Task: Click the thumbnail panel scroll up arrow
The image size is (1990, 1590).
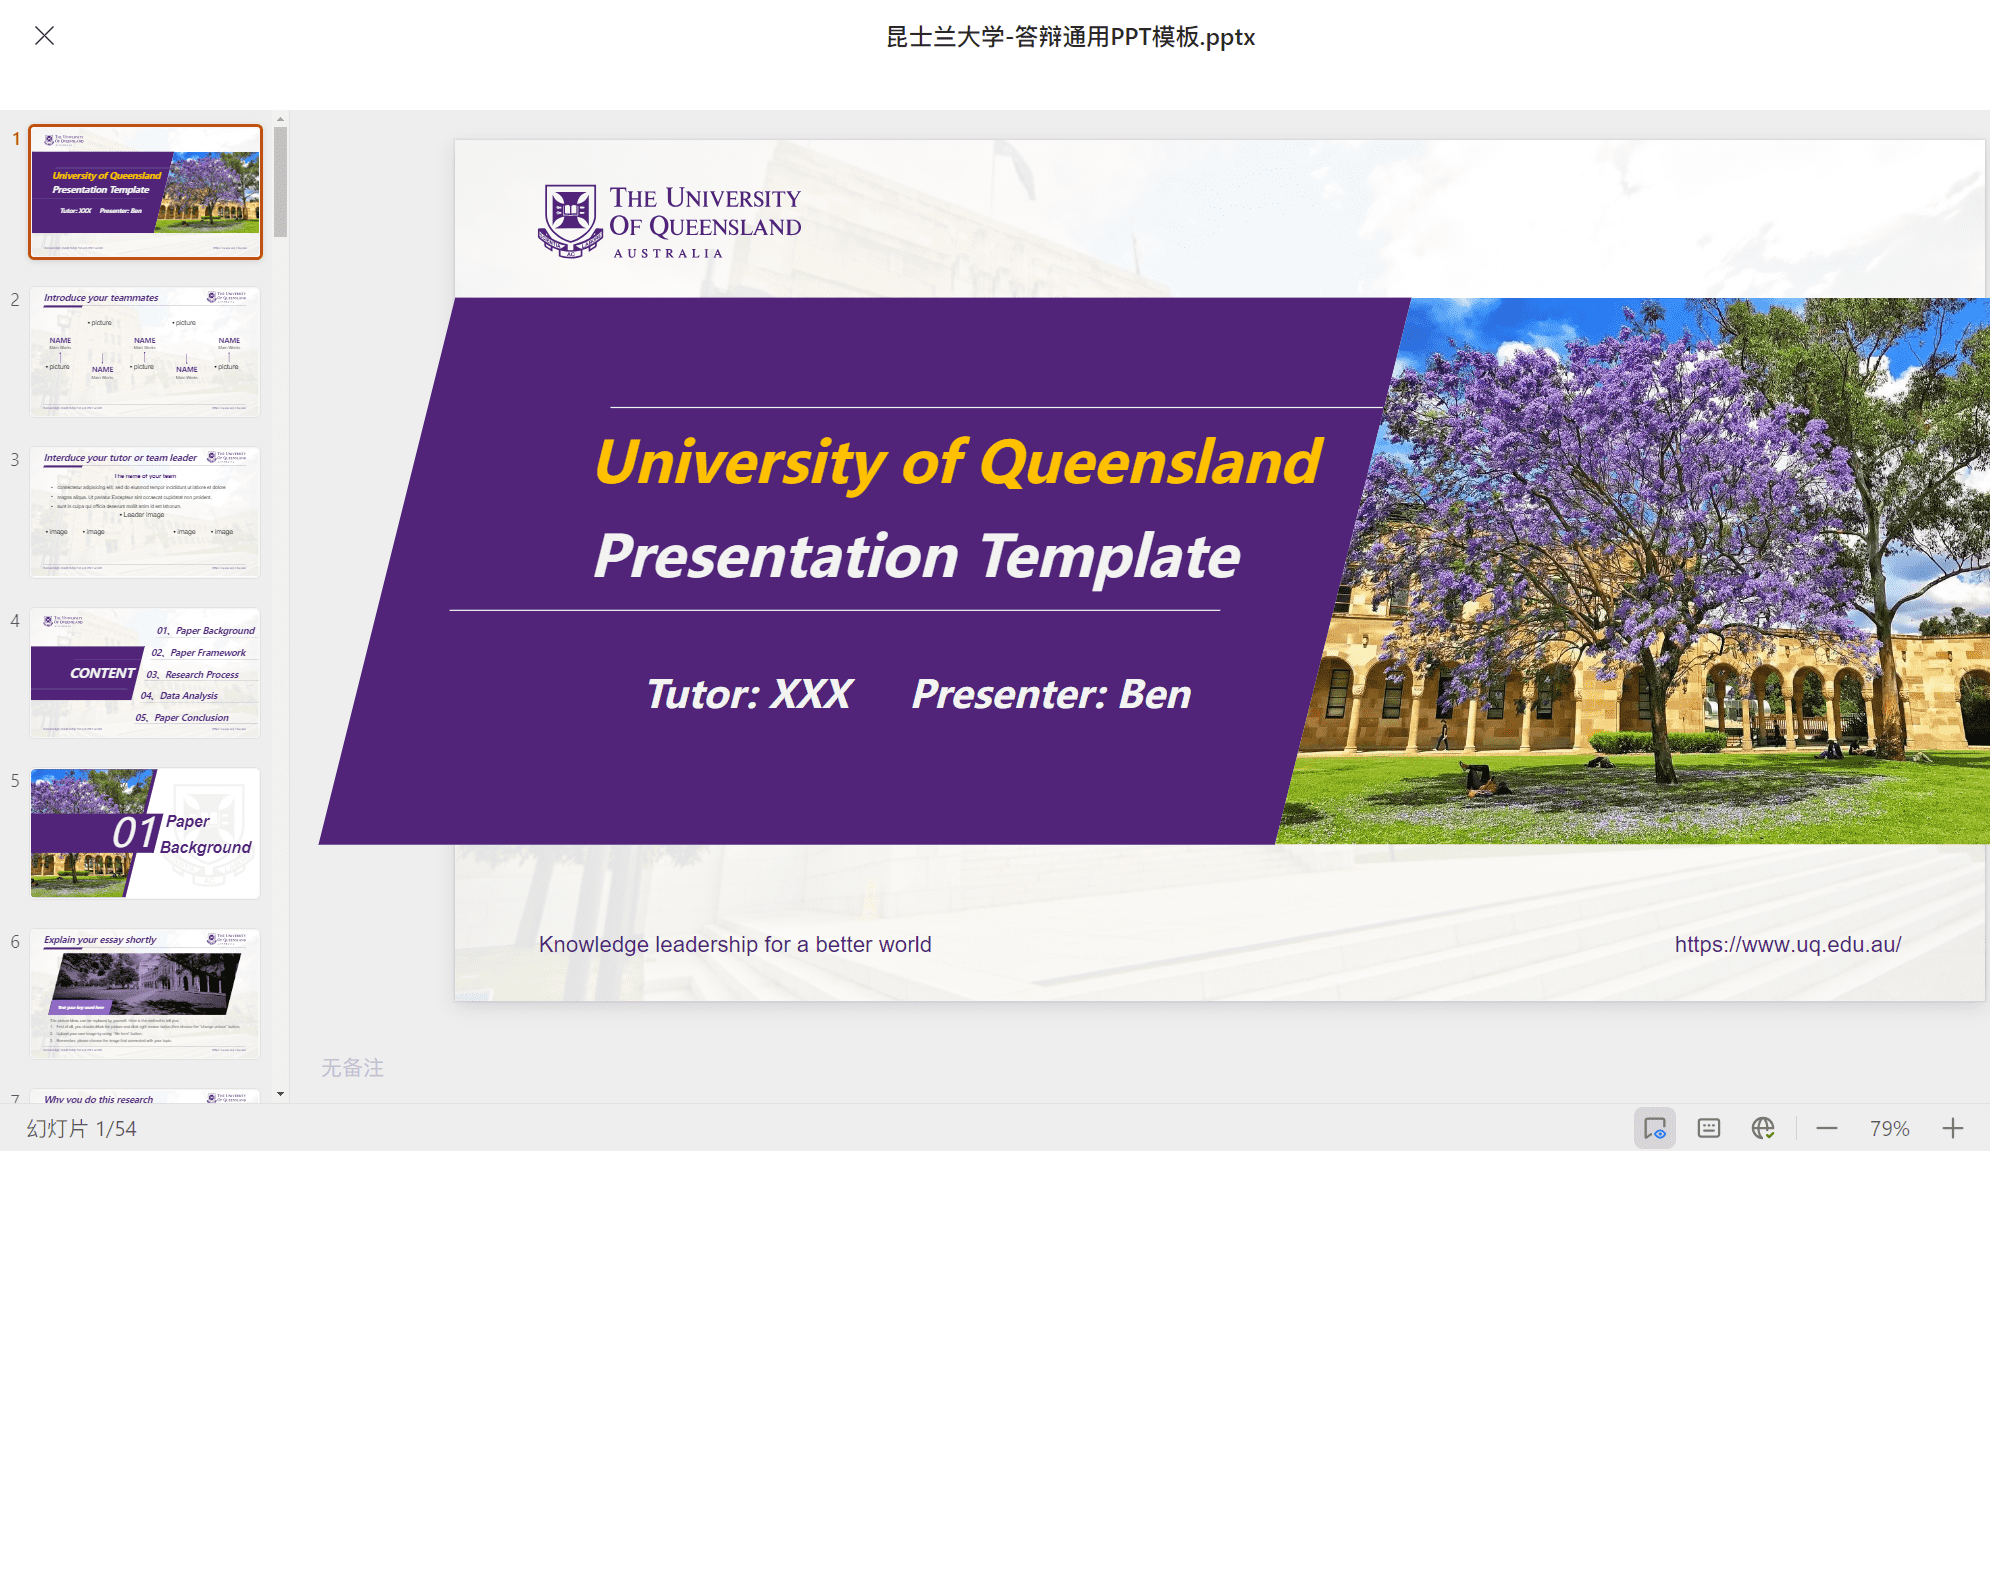Action: coord(280,119)
